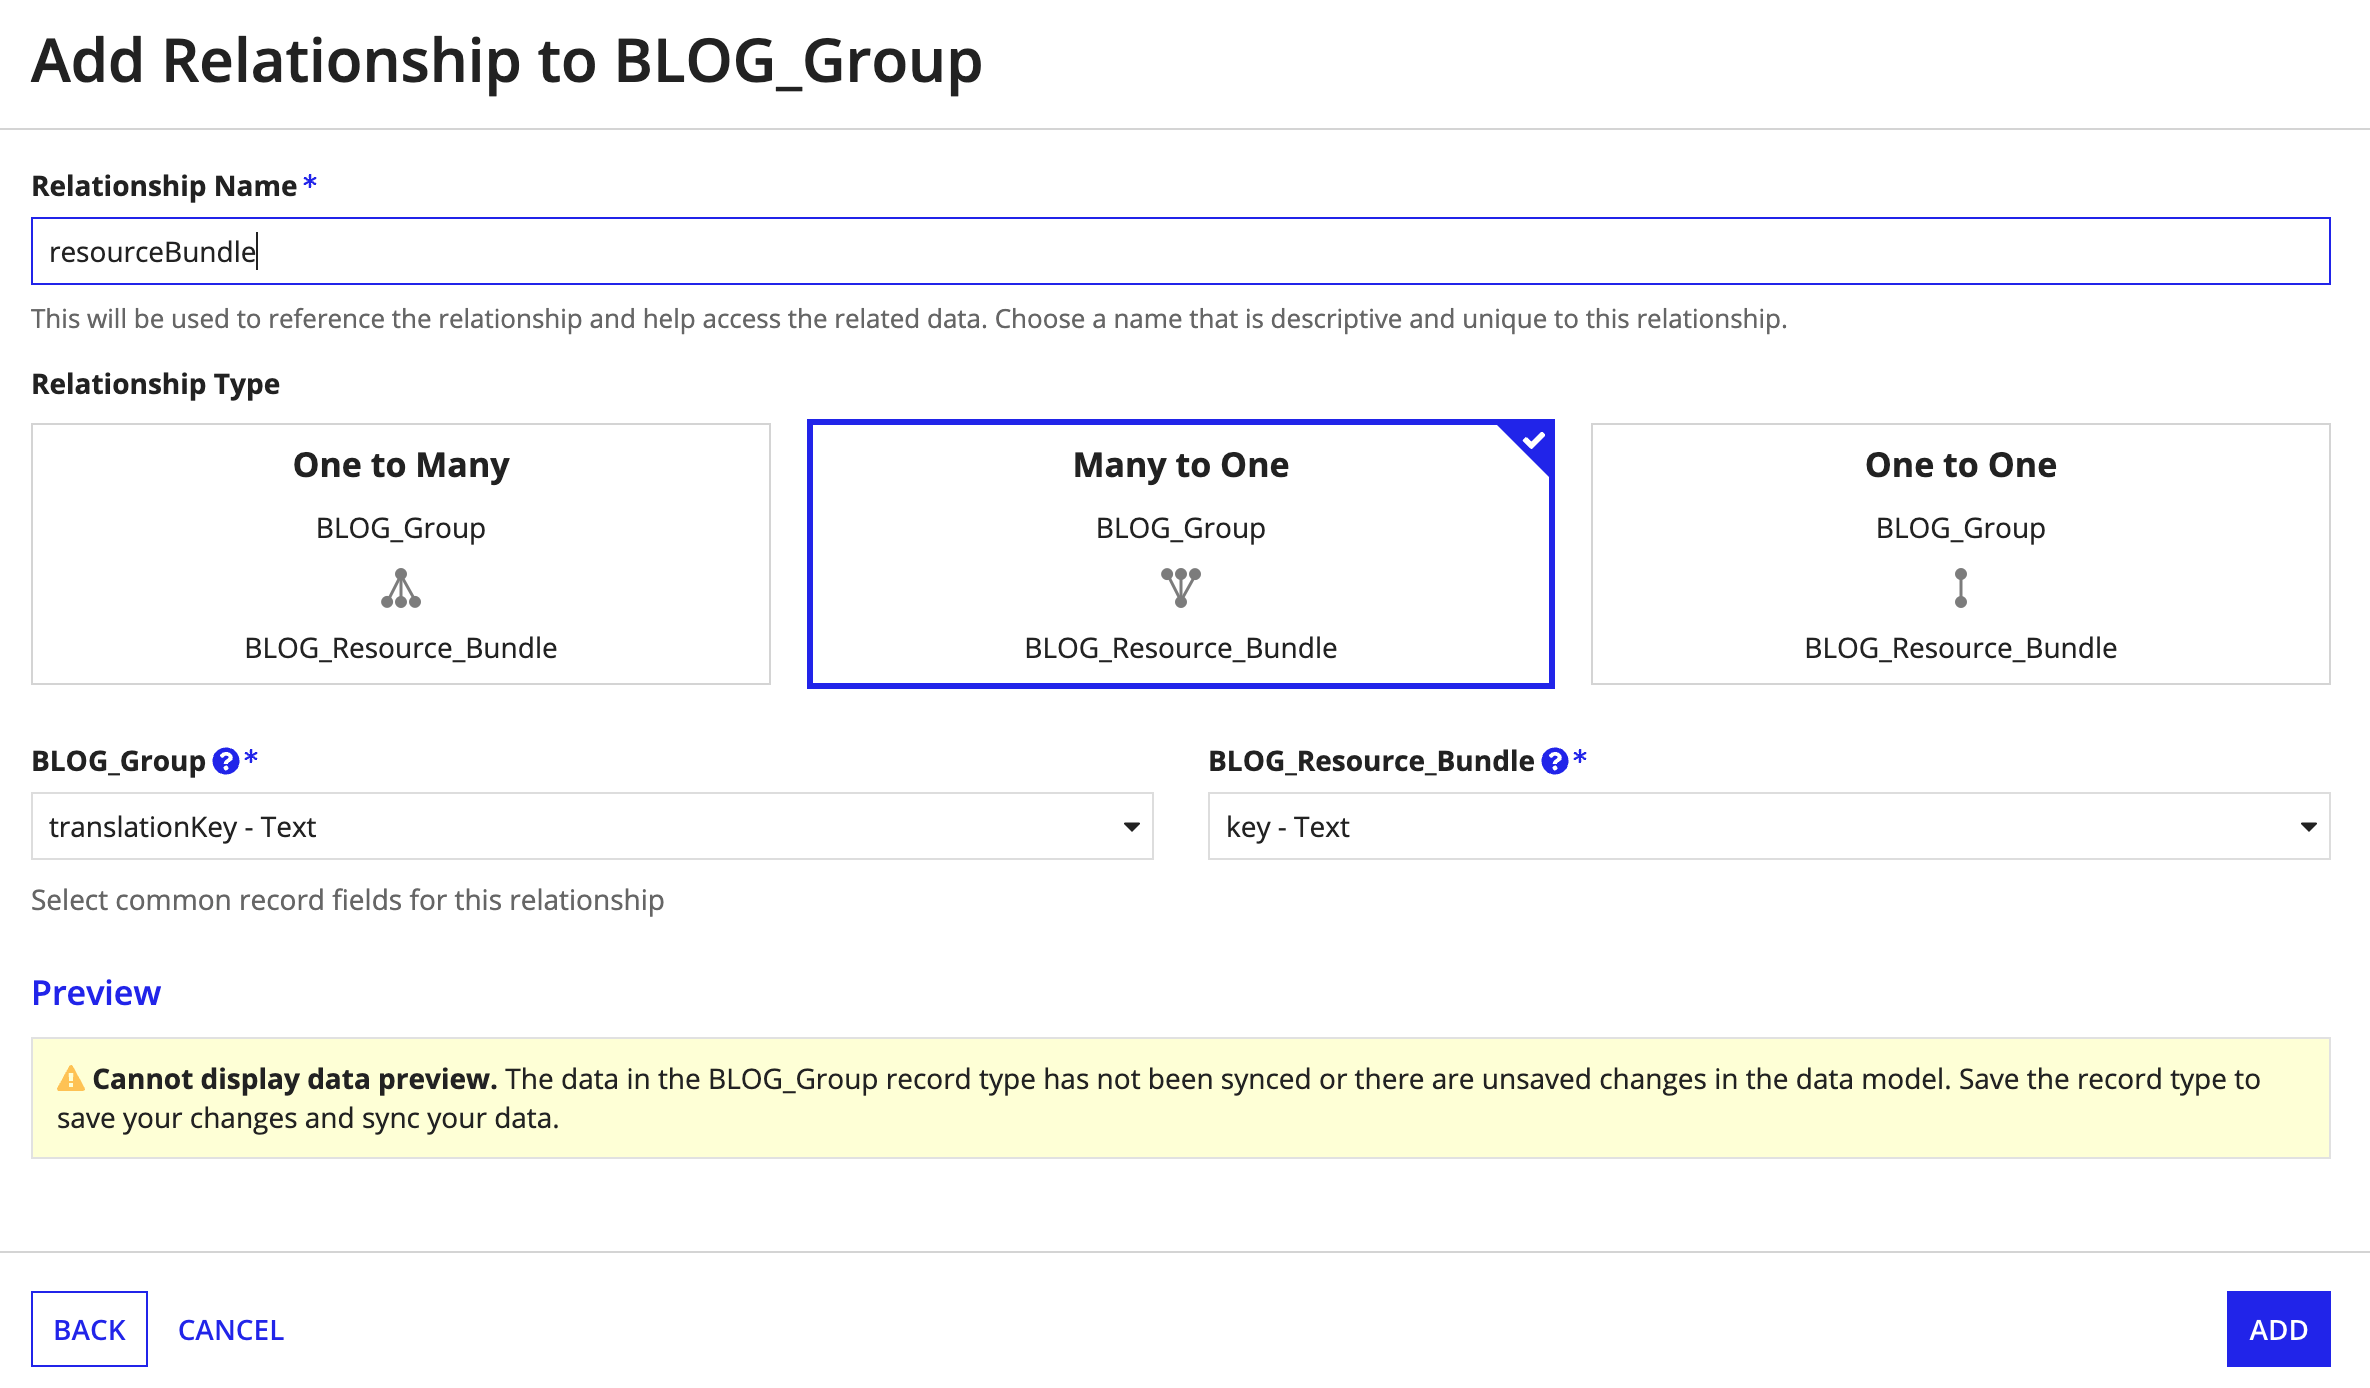Screen dimensions: 2370x1388
Task: Click help icon next to BLOG_Group label
Action: point(226,762)
